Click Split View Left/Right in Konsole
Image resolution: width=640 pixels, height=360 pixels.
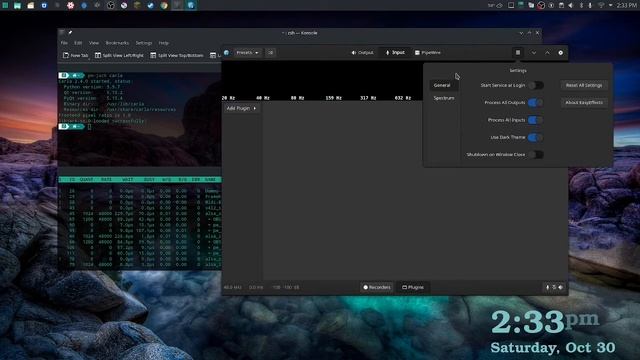click(x=119, y=56)
